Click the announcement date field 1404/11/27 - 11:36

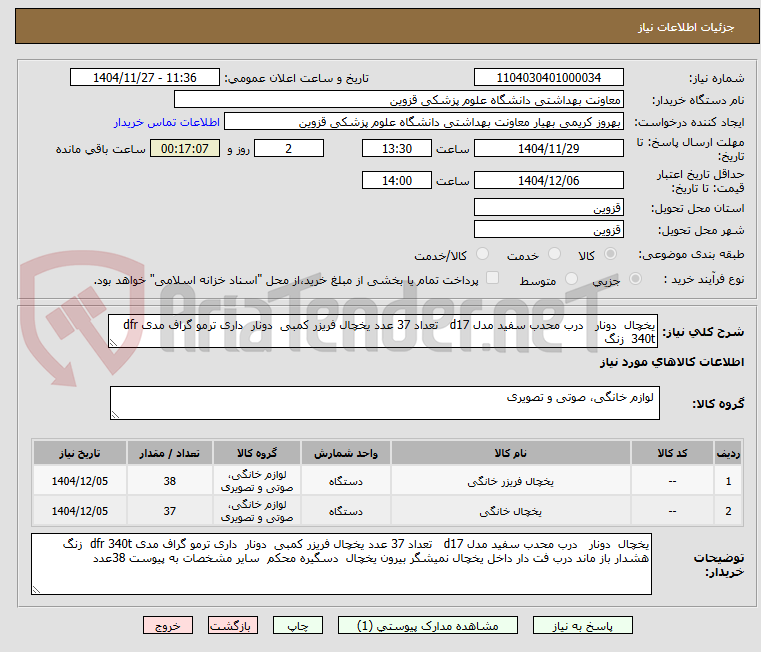click(x=145, y=78)
